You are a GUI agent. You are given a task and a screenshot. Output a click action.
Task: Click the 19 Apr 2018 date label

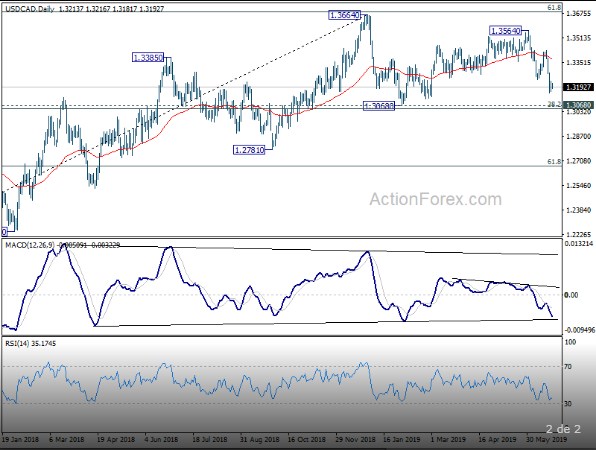point(116,439)
